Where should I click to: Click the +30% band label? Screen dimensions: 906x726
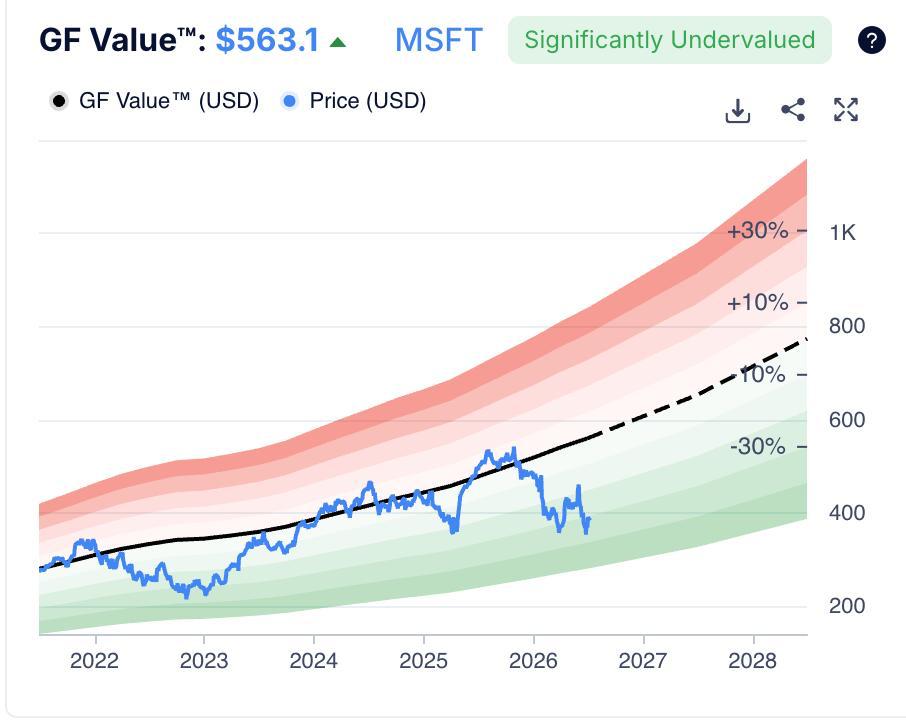(758, 231)
